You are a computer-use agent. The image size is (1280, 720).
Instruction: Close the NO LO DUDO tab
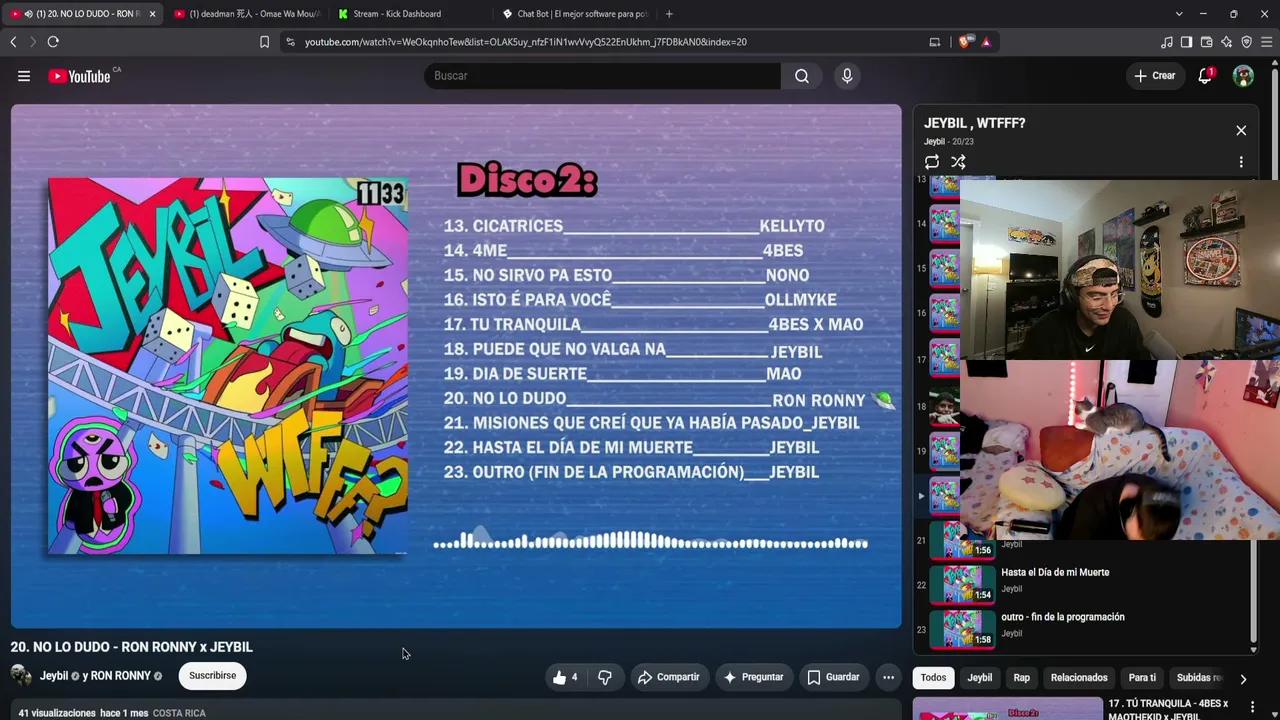coord(152,14)
